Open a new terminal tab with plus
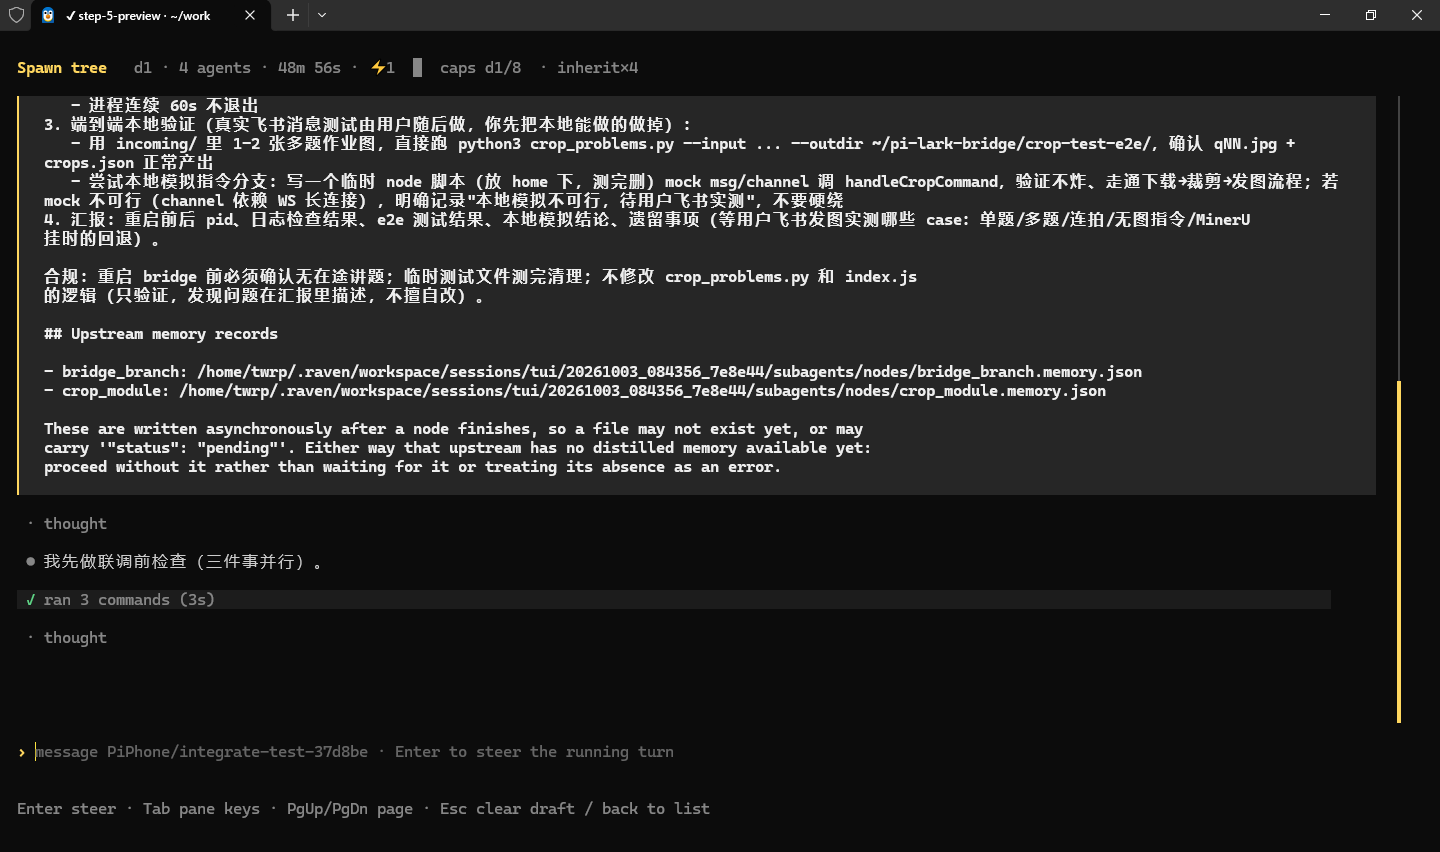The image size is (1440, 852). click(292, 15)
